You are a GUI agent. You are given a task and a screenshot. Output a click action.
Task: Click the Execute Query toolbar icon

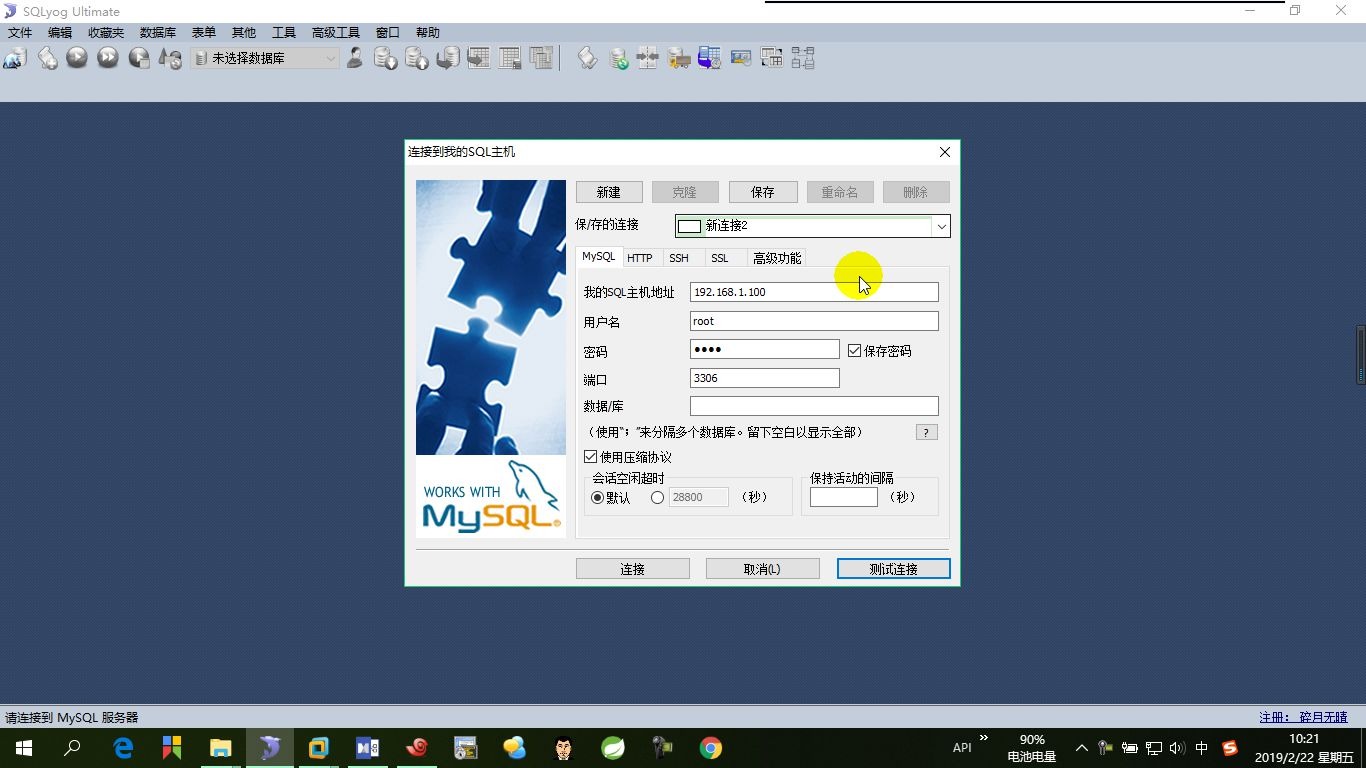tap(76, 57)
